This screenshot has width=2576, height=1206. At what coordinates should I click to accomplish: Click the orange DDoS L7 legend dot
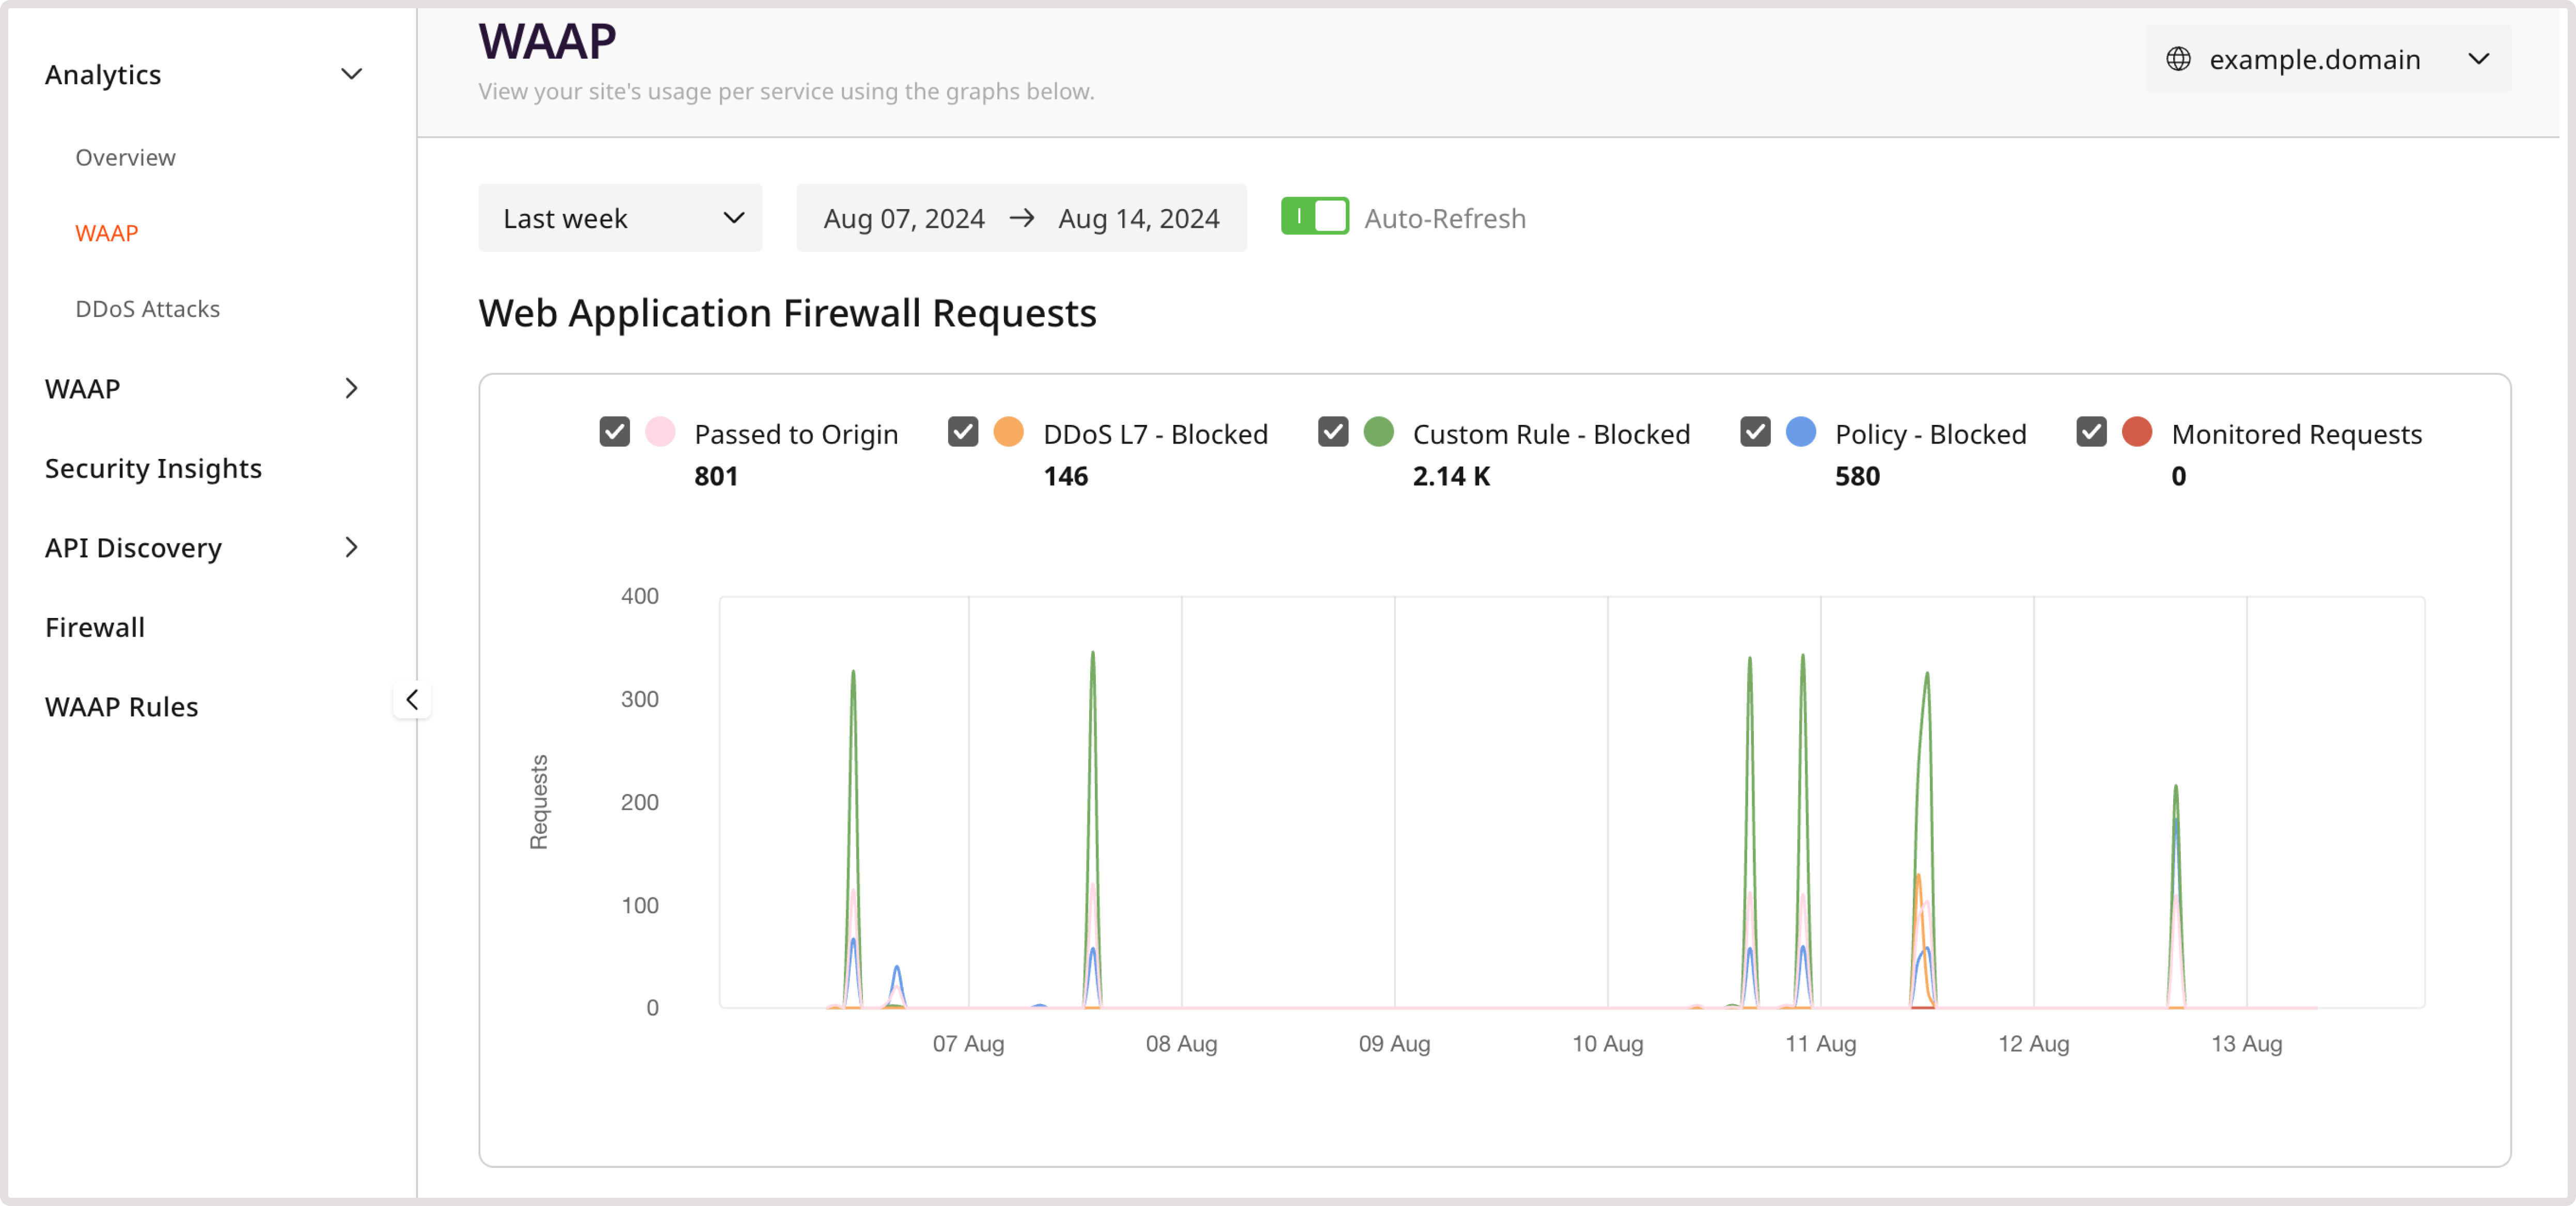1009,432
